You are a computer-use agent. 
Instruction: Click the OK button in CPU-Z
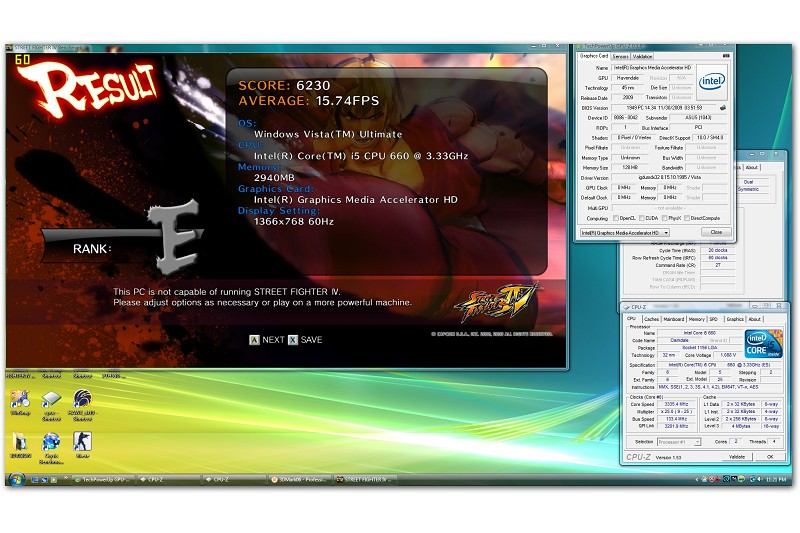coord(770,457)
